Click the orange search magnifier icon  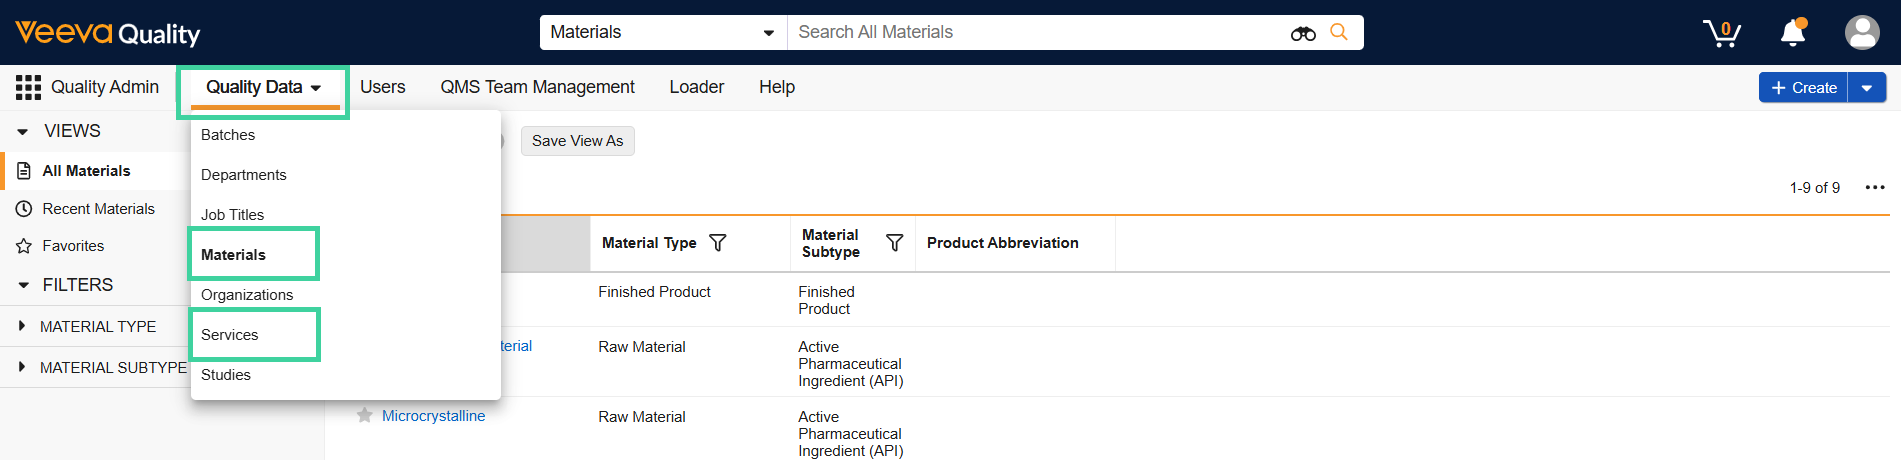[x=1339, y=32]
